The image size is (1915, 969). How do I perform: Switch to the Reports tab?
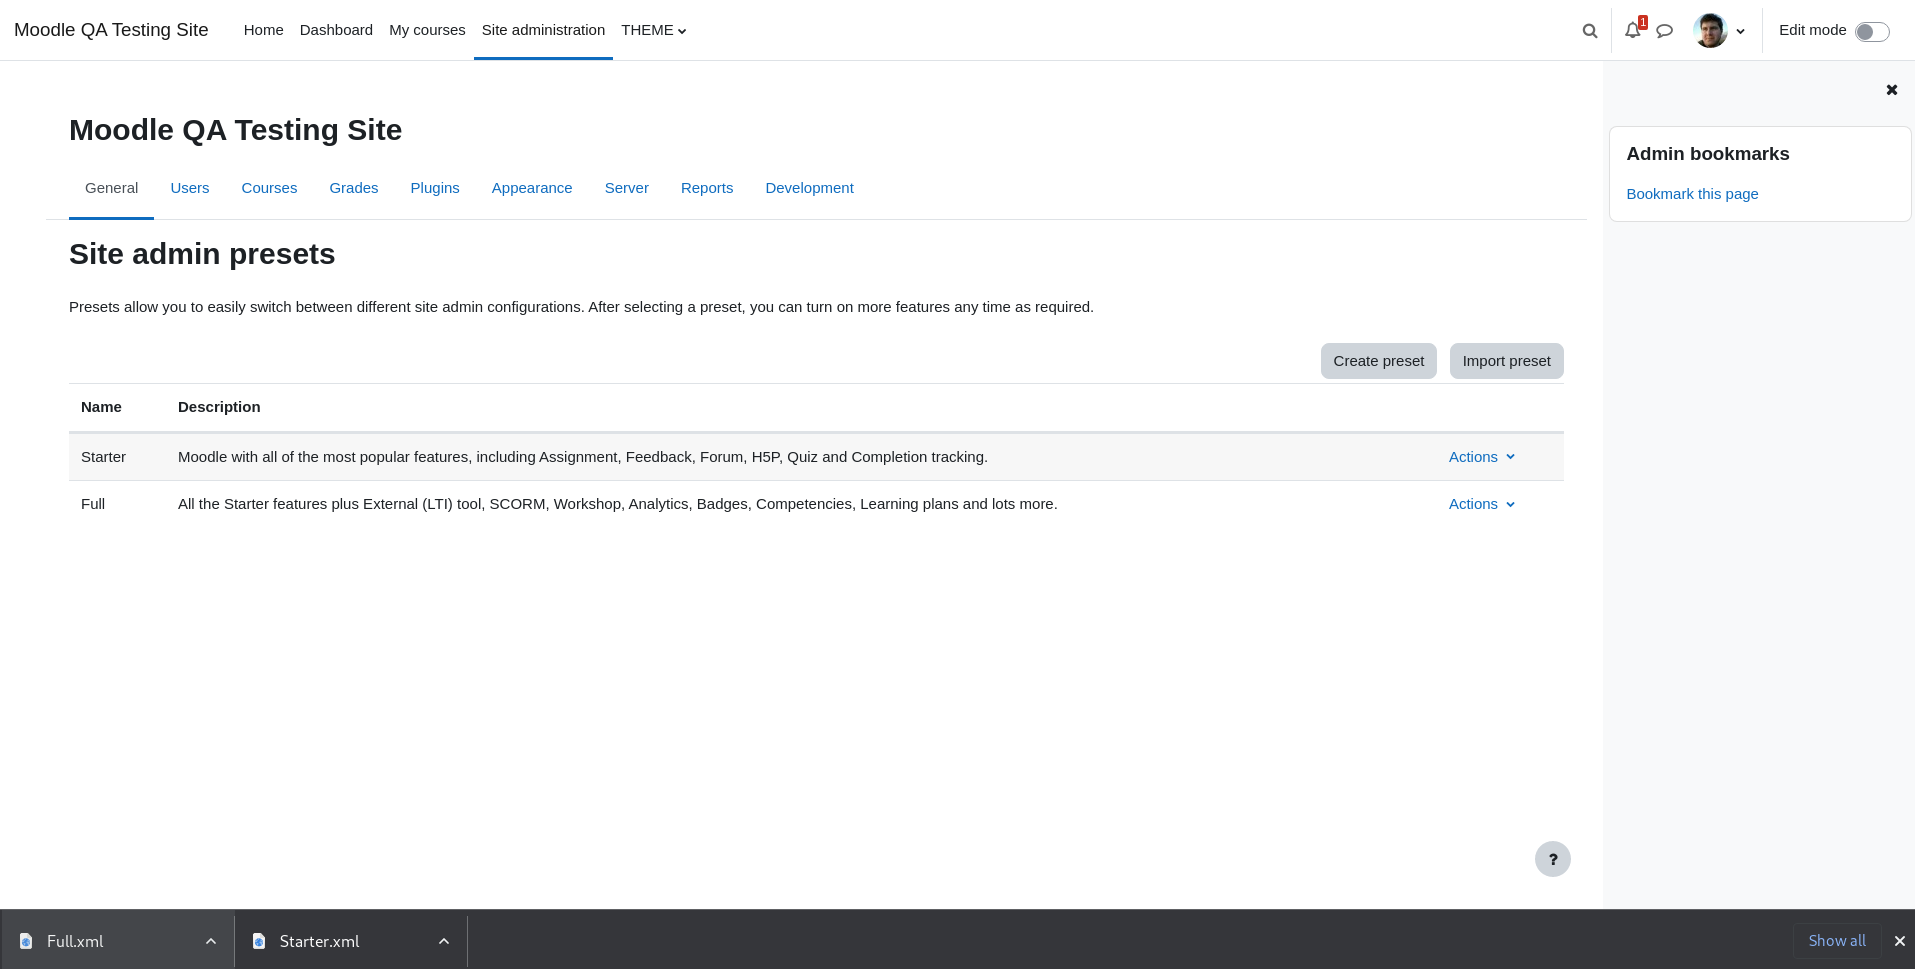707,188
